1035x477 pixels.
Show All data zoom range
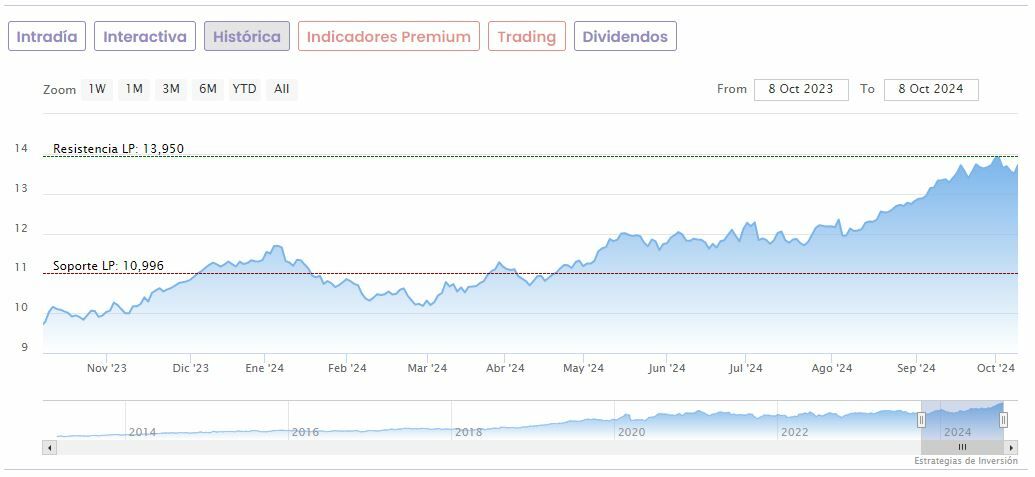(x=282, y=89)
